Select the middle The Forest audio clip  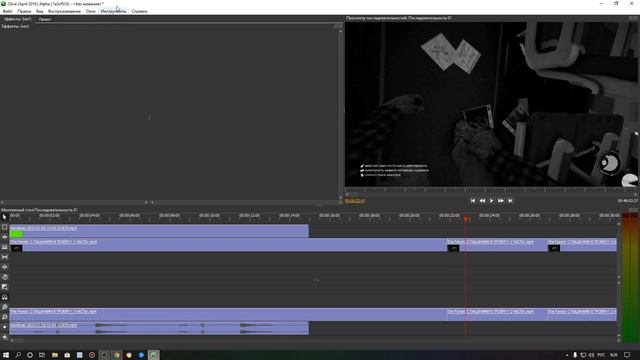click(x=496, y=315)
